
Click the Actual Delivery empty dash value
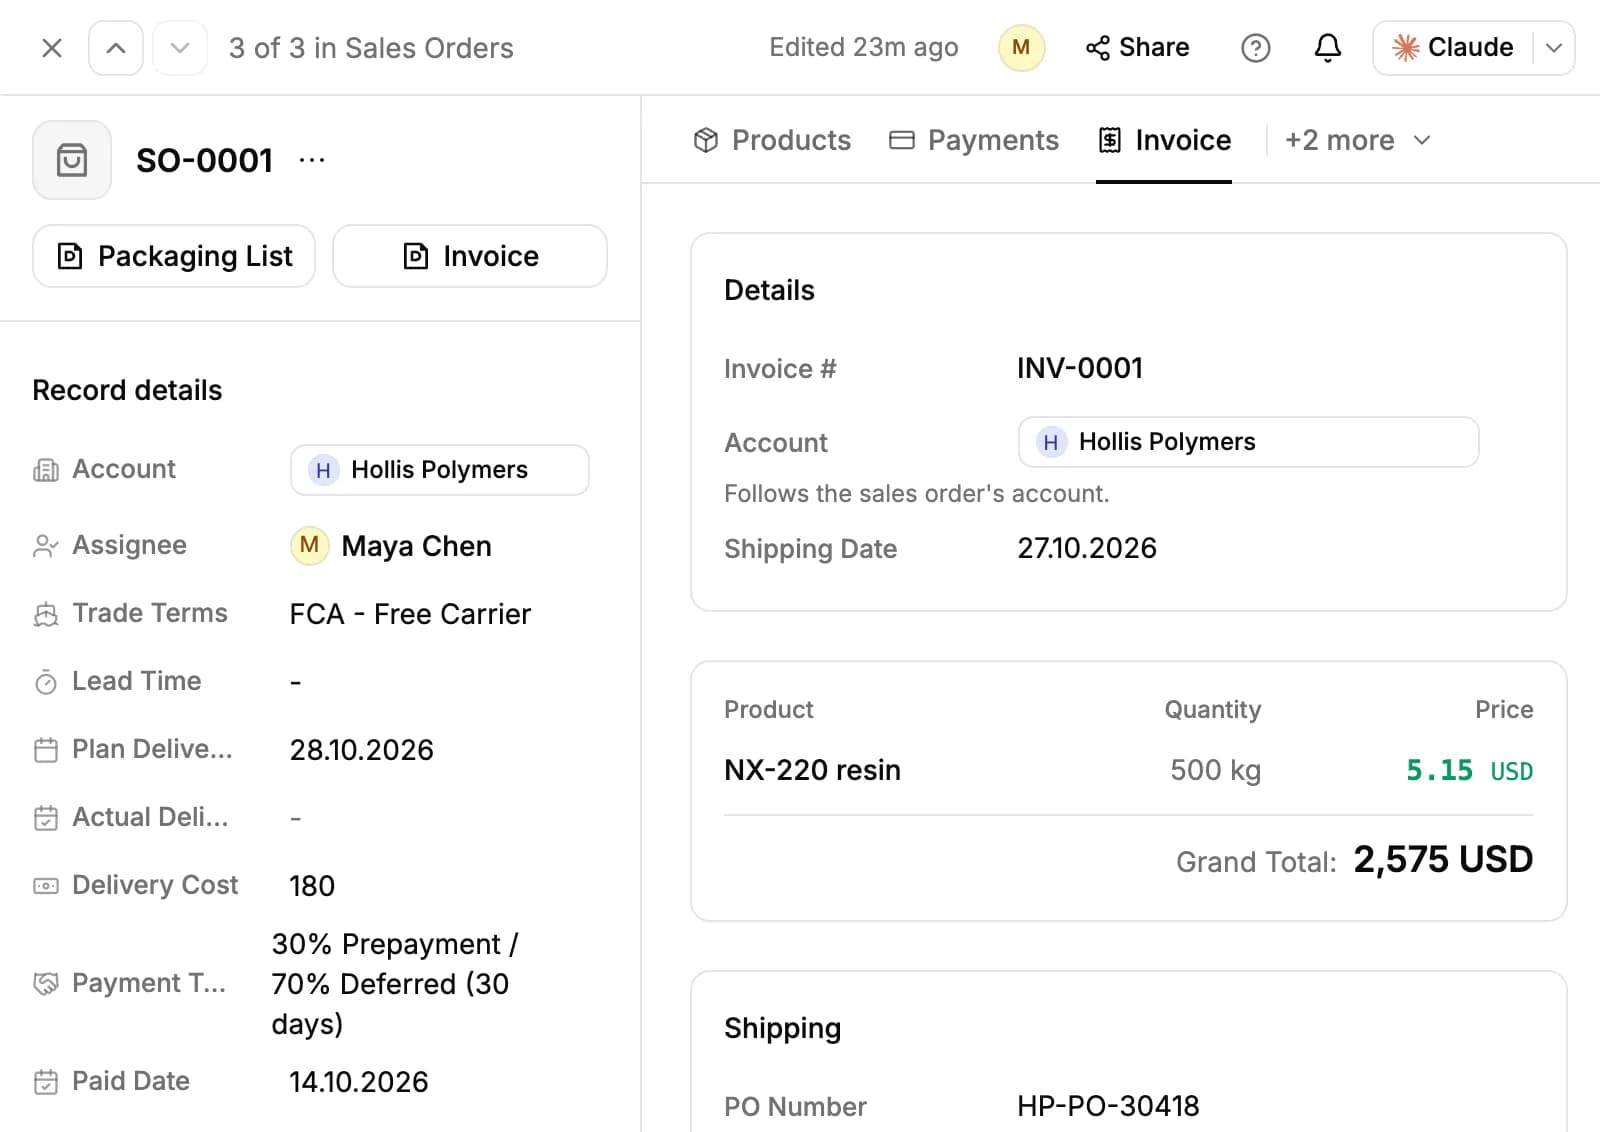coord(296,818)
